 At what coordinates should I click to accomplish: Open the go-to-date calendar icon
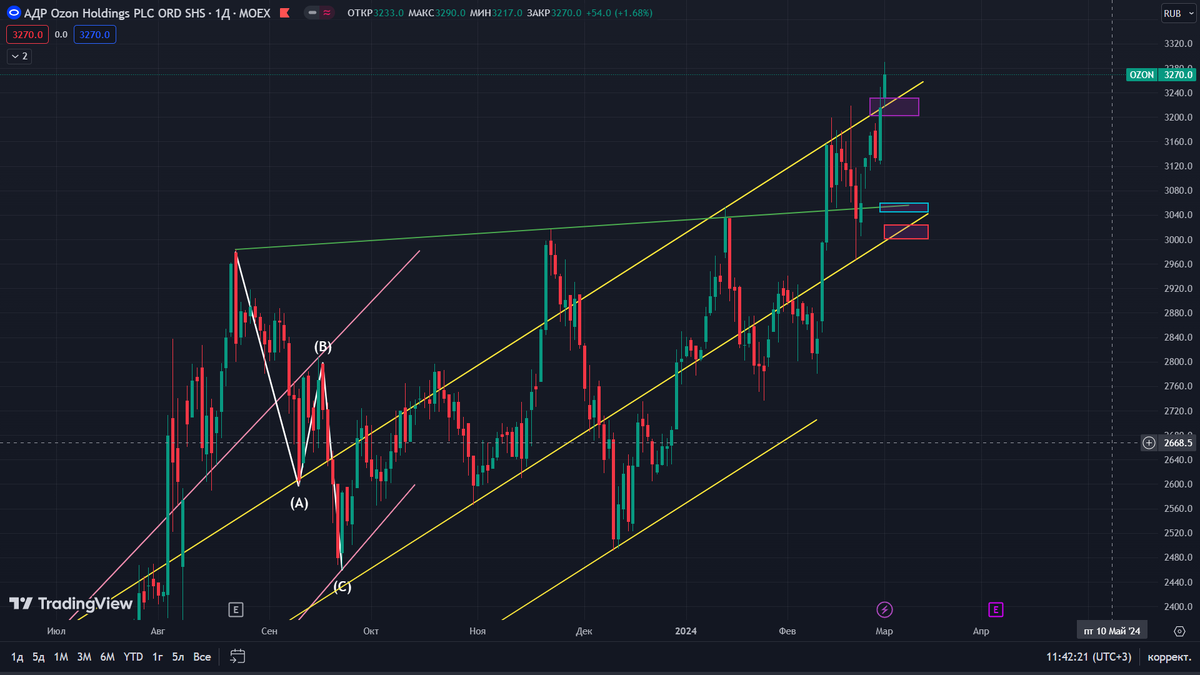click(x=237, y=657)
